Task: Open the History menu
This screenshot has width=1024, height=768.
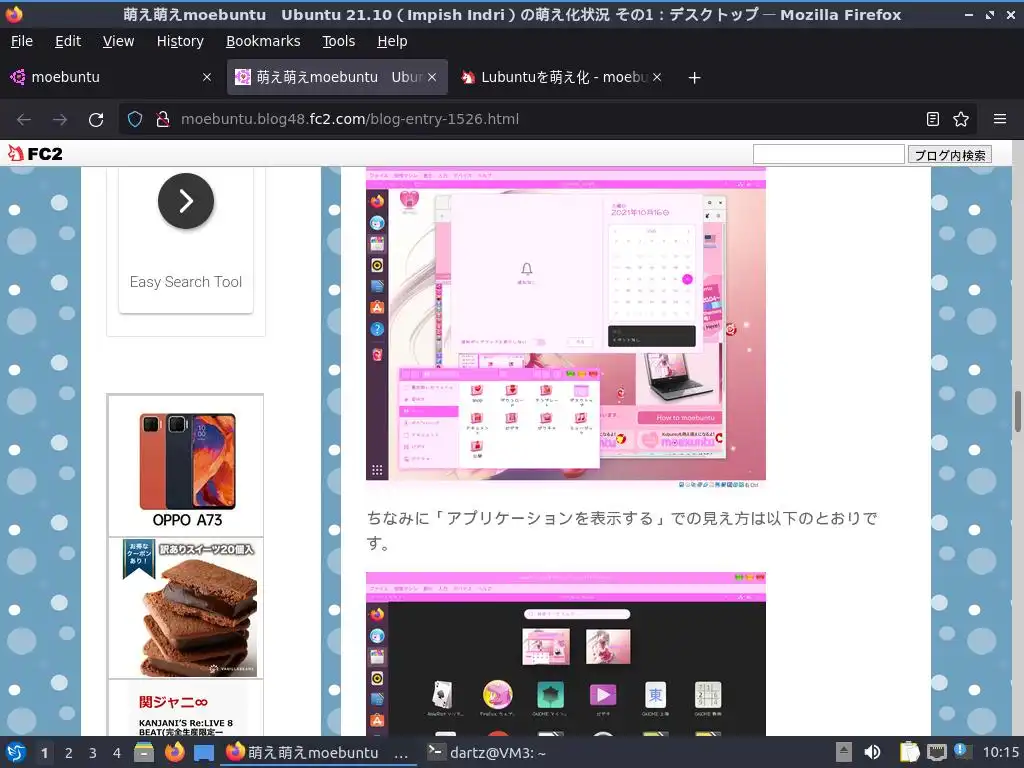Action: point(180,41)
